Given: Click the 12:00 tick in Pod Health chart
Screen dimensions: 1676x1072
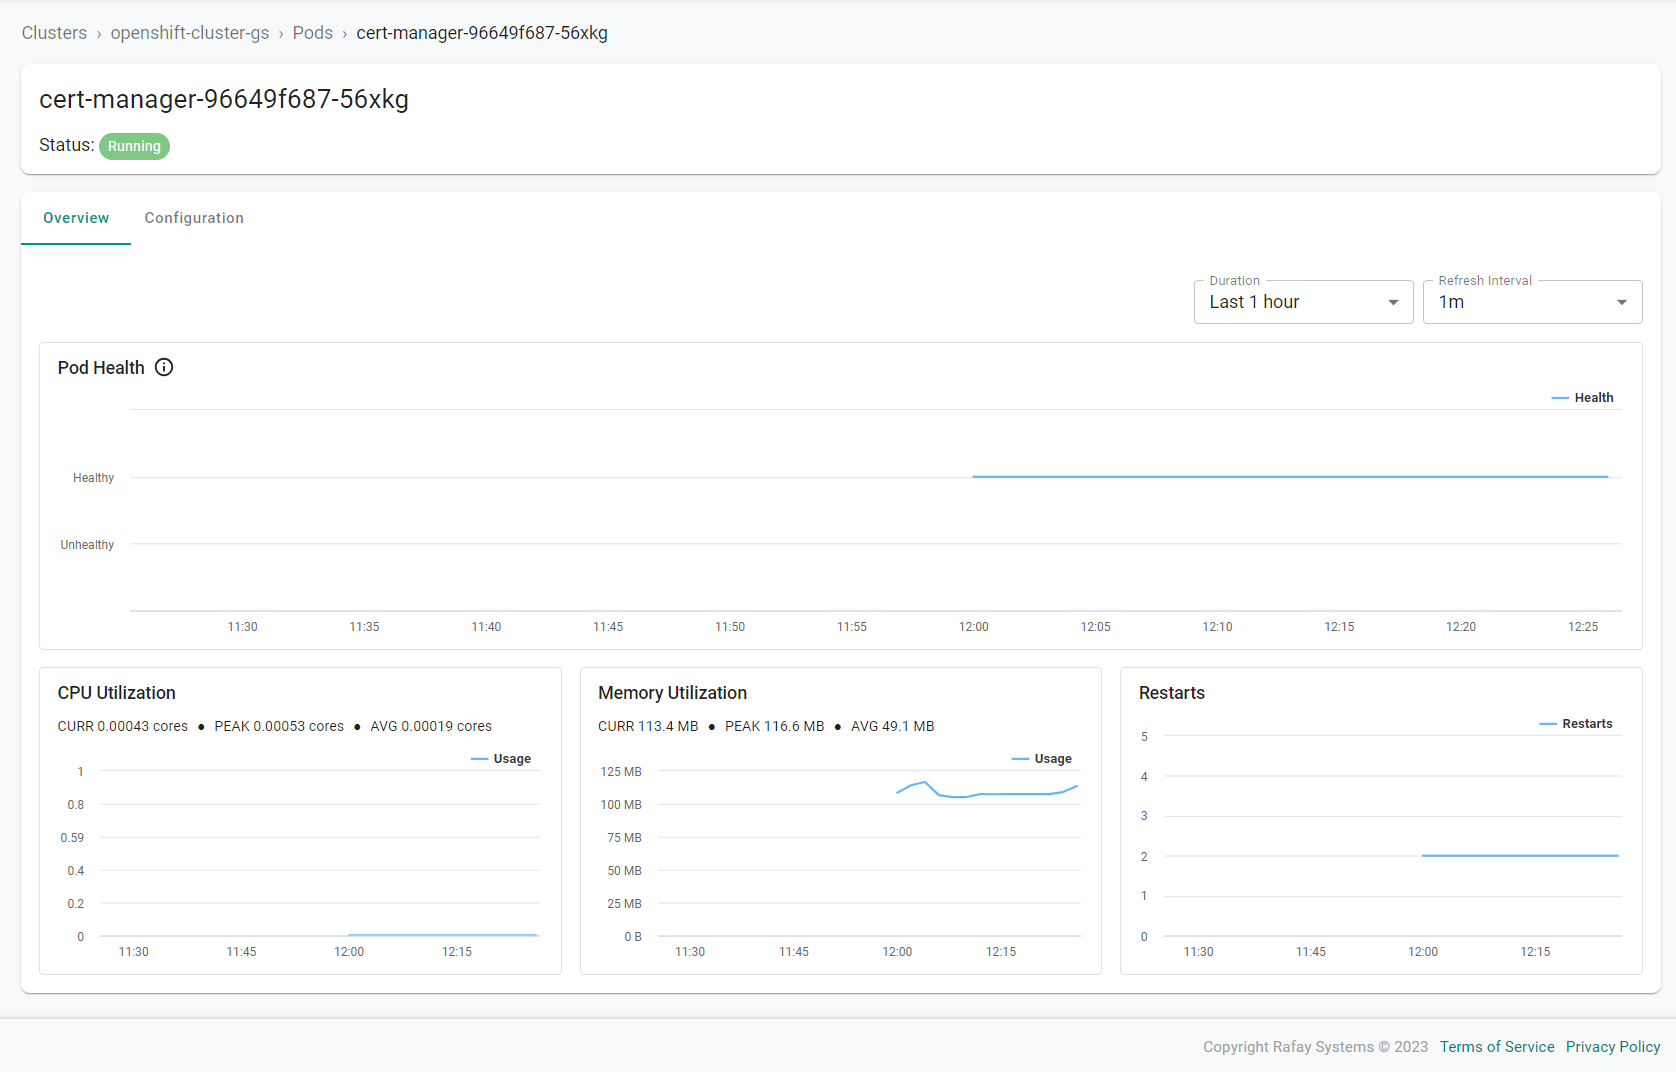Looking at the screenshot, I should click(x=974, y=627).
